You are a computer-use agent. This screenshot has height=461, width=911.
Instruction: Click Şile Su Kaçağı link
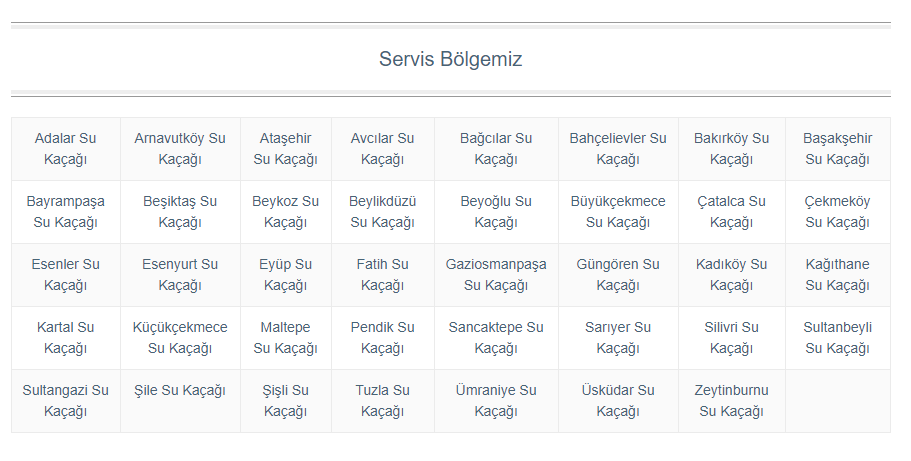tap(180, 390)
